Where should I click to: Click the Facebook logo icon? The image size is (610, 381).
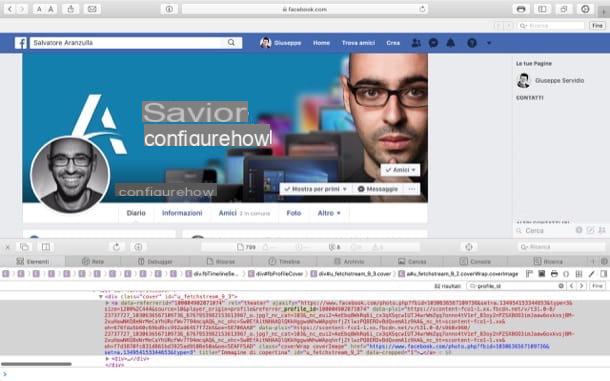21,43
